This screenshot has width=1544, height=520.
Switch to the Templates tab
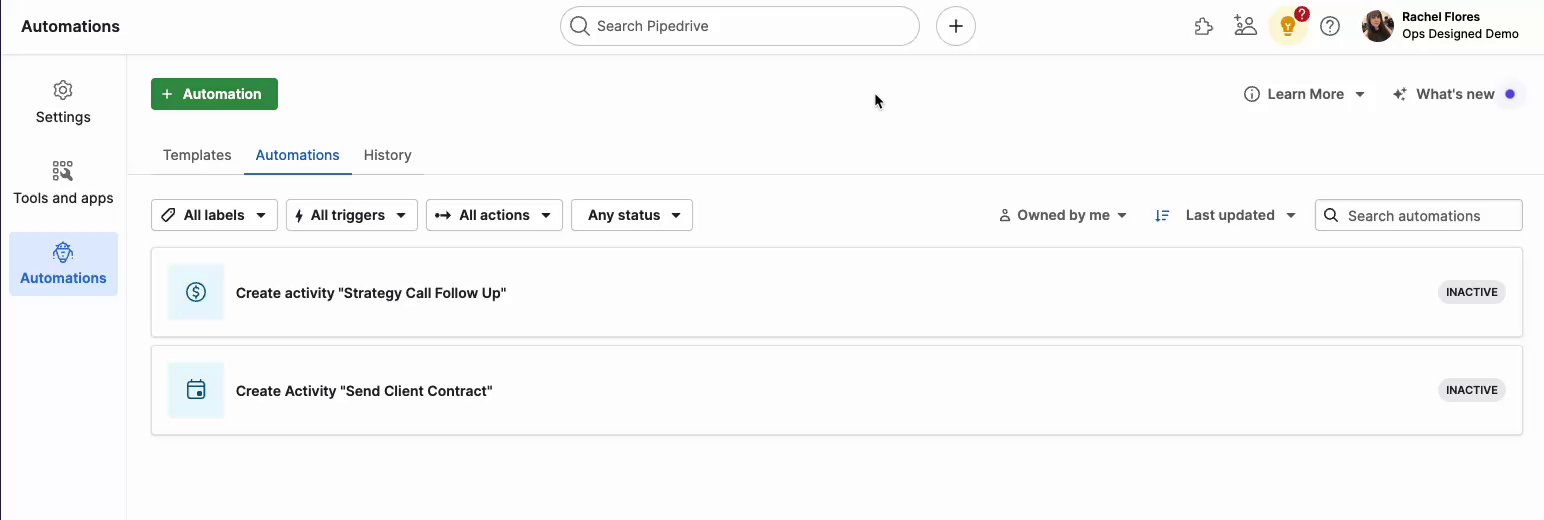tap(197, 155)
